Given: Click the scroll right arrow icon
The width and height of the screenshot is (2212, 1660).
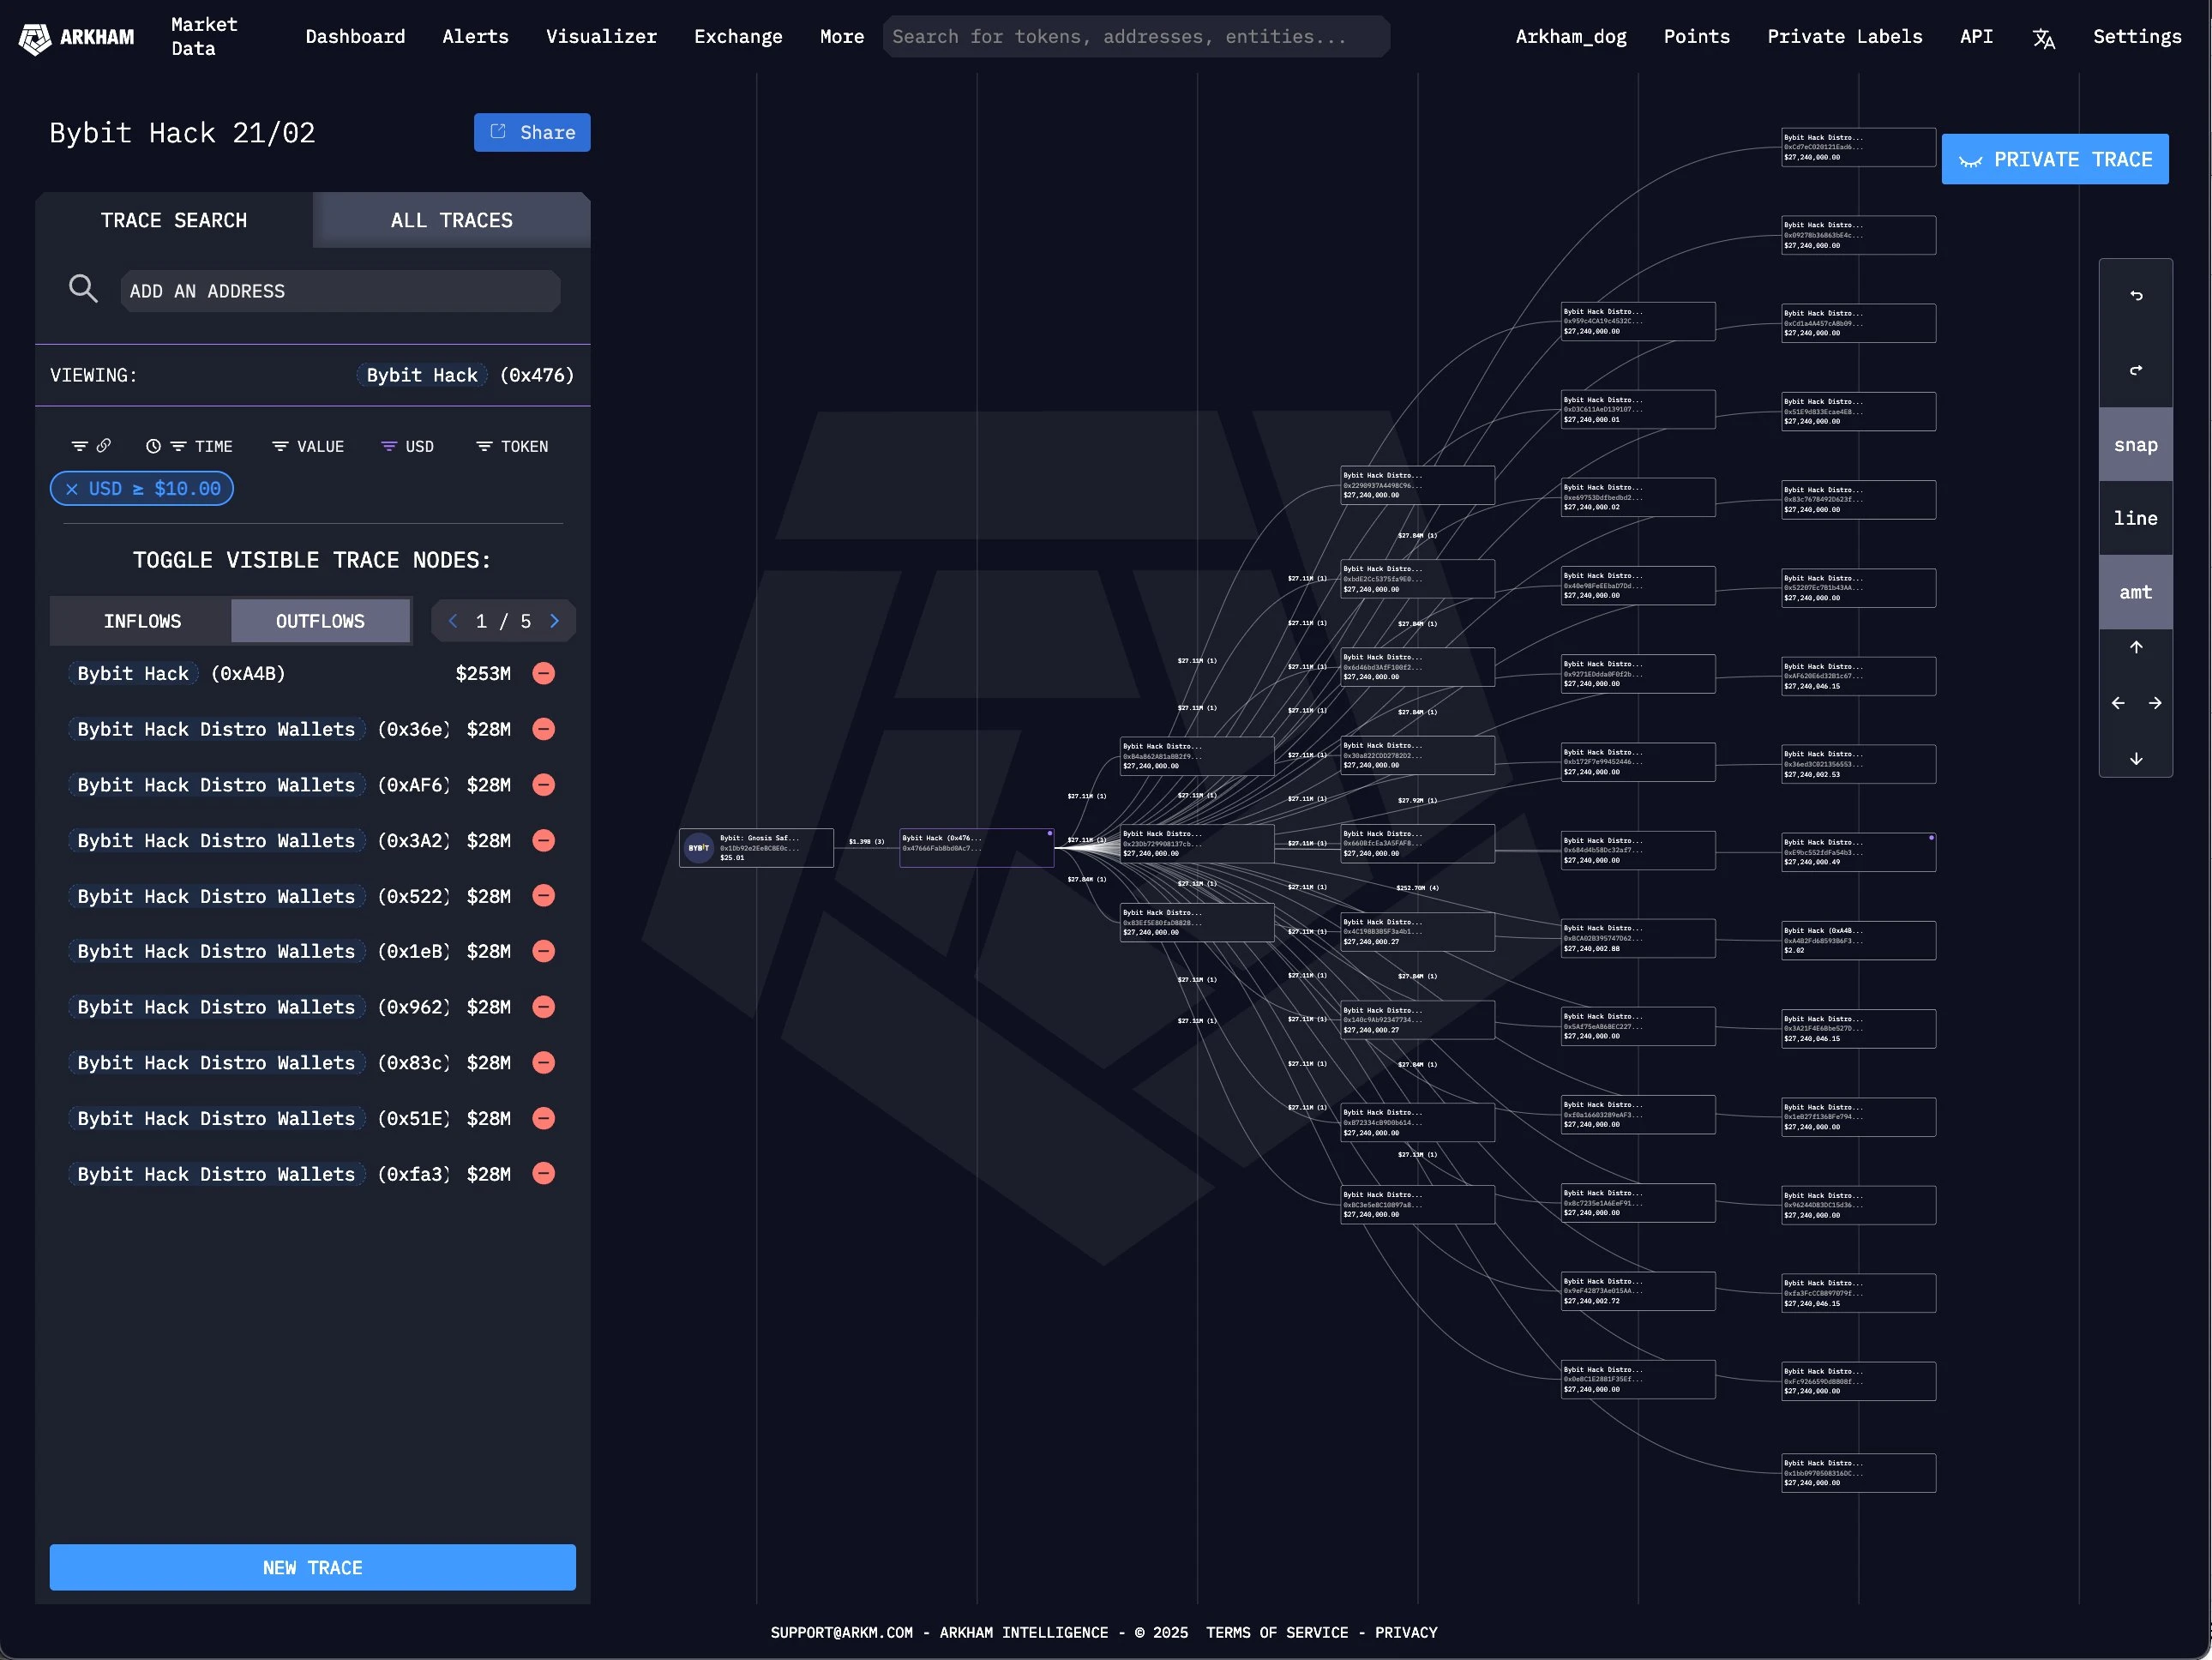Looking at the screenshot, I should pos(2155,705).
